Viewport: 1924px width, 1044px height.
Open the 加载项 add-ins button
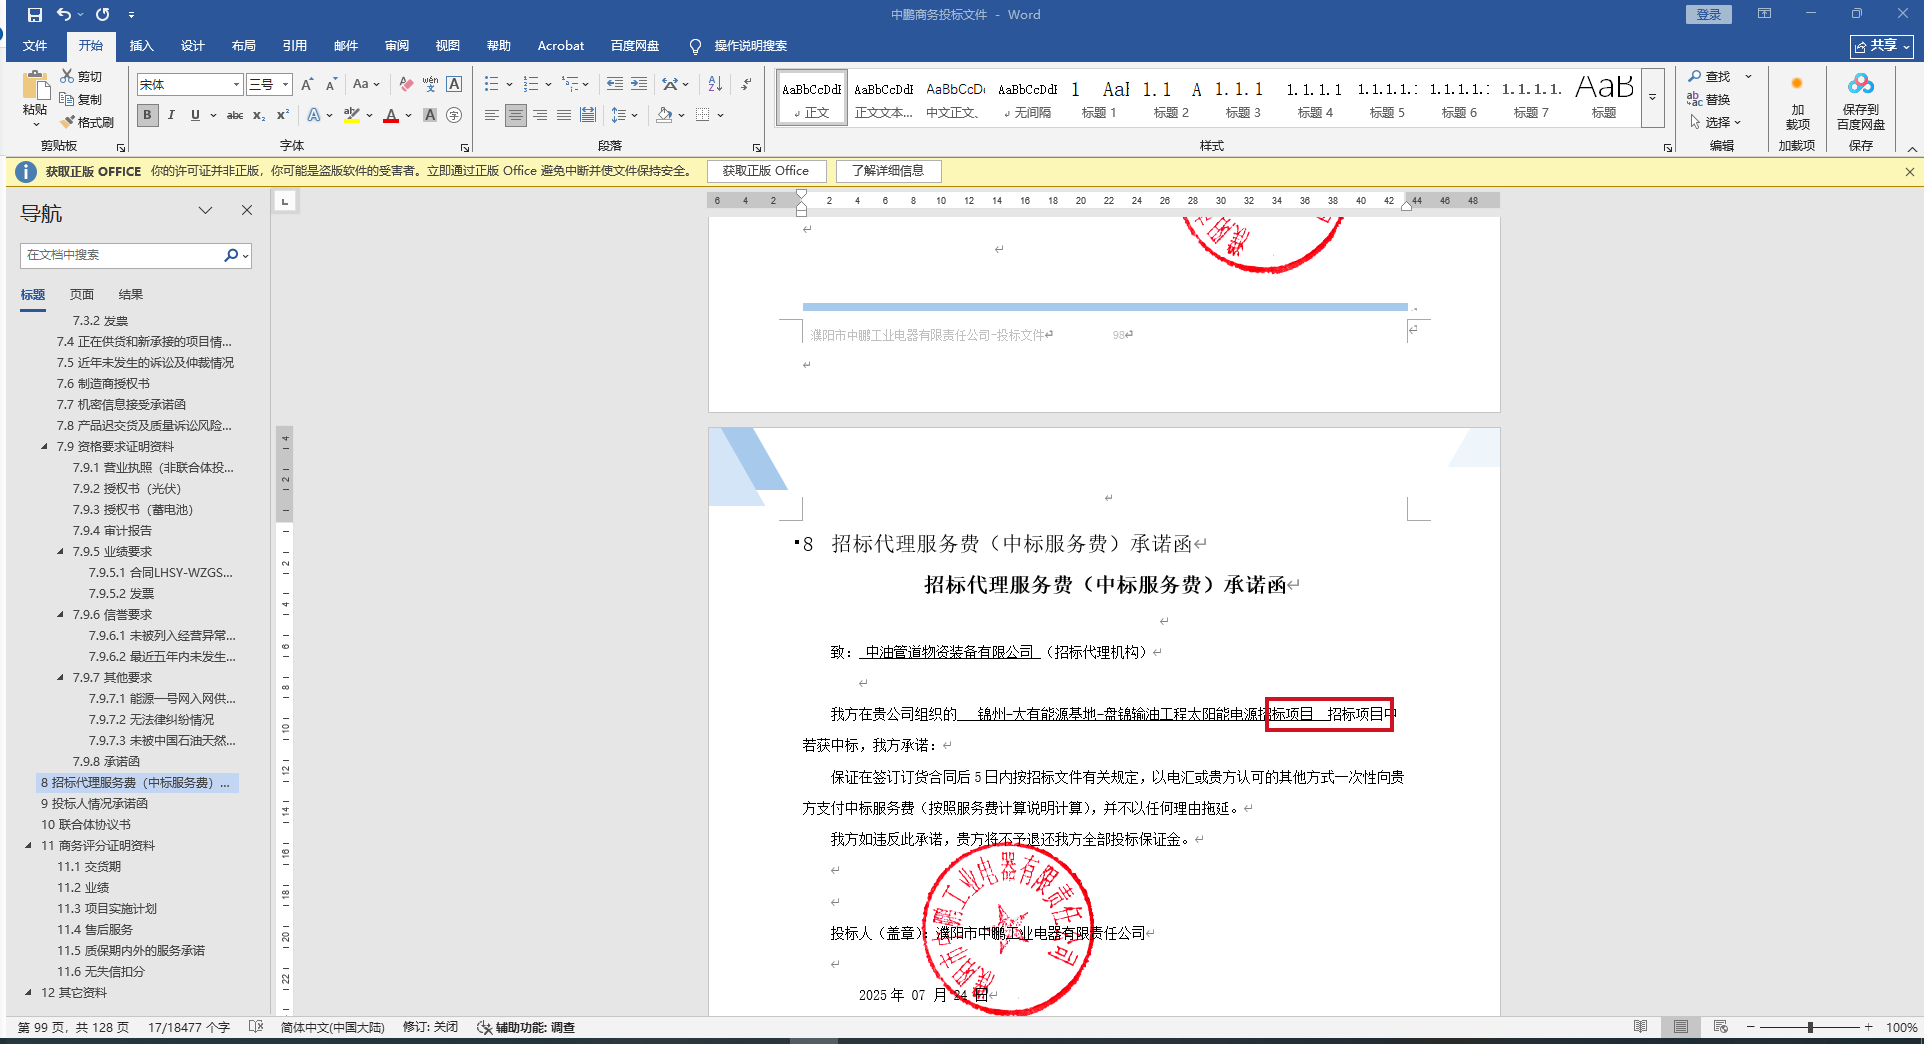[1797, 103]
